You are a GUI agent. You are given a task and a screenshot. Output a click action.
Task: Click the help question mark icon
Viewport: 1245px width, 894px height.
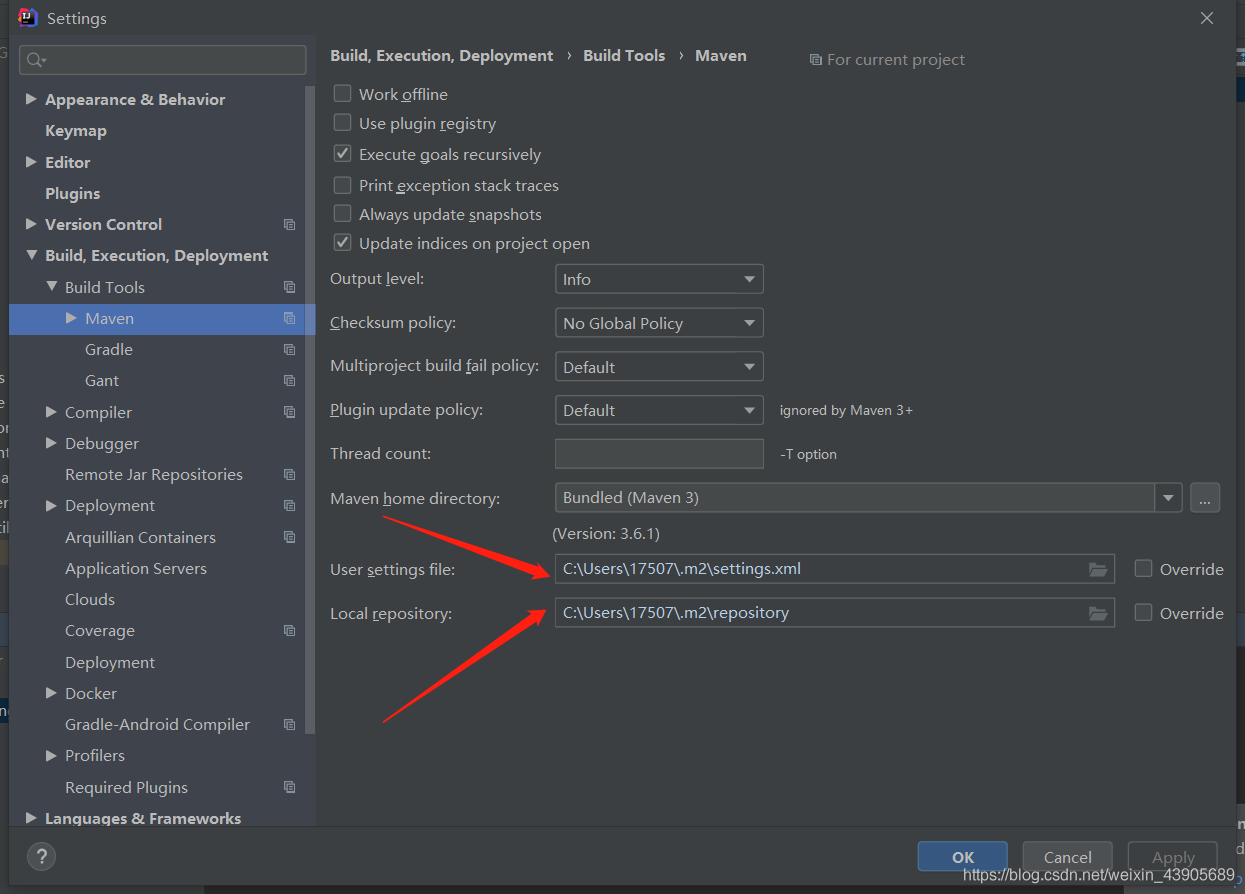click(x=41, y=856)
